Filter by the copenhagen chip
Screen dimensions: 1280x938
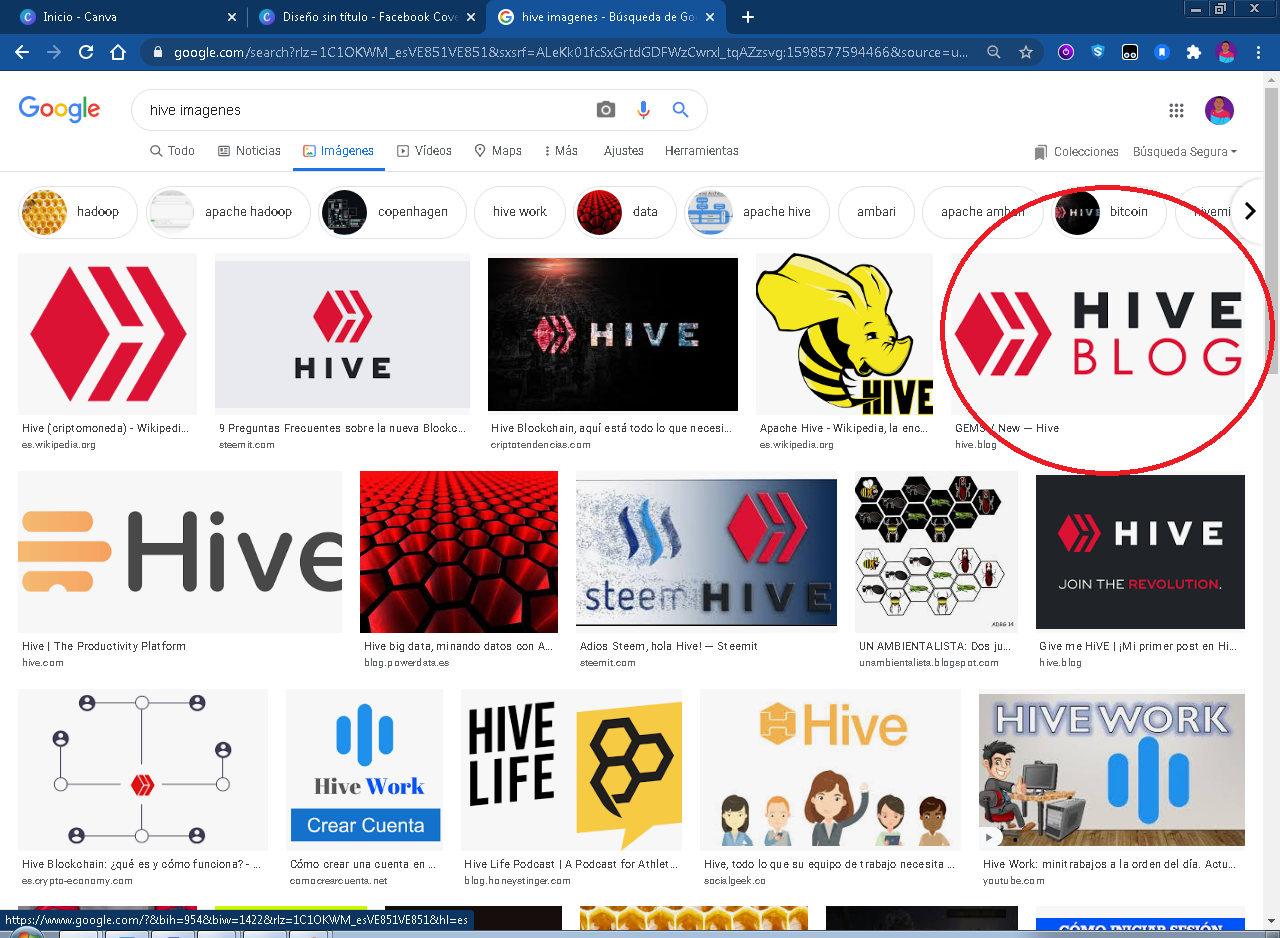393,212
